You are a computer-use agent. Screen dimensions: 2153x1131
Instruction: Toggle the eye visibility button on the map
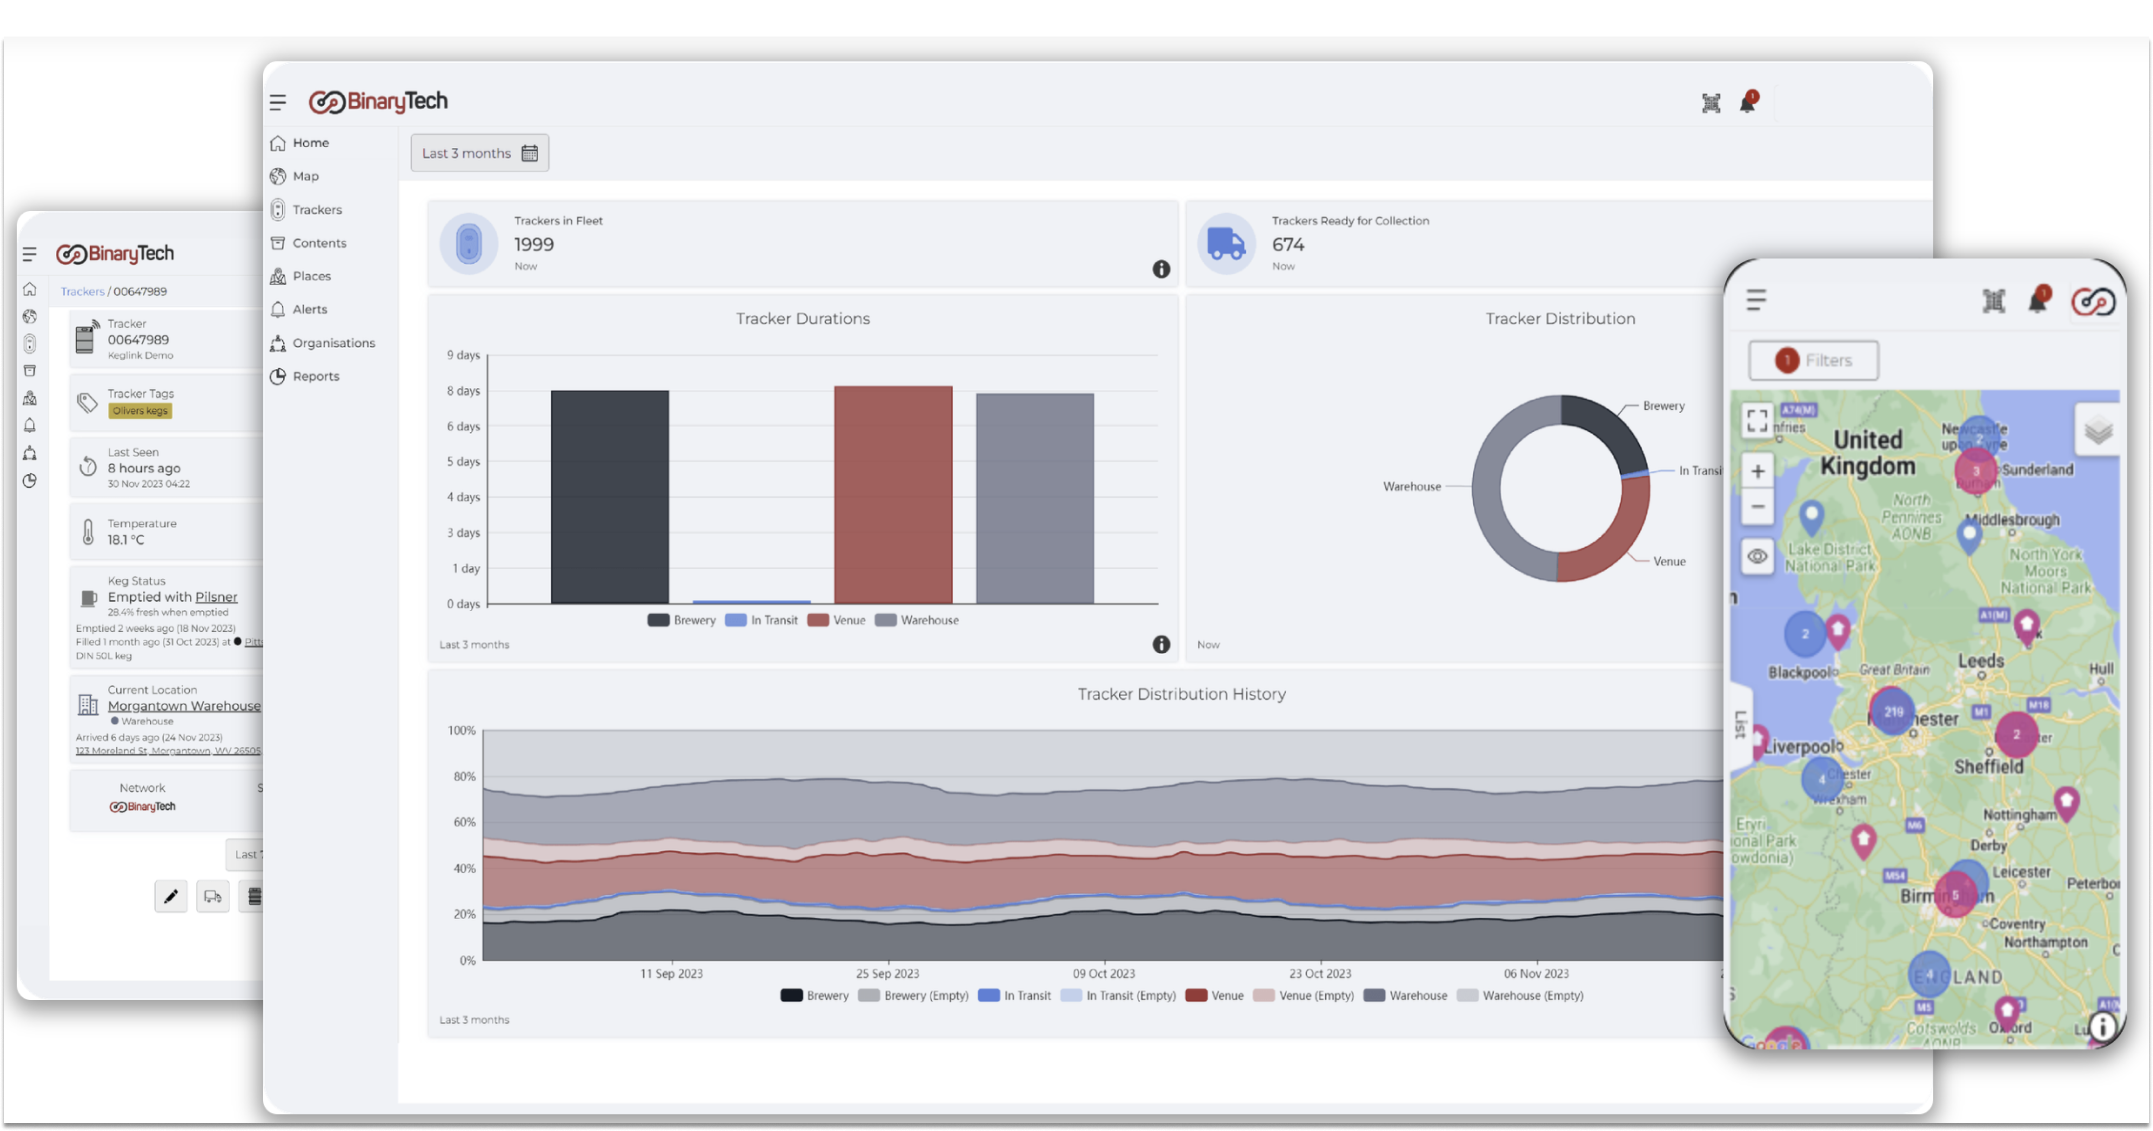click(1757, 556)
